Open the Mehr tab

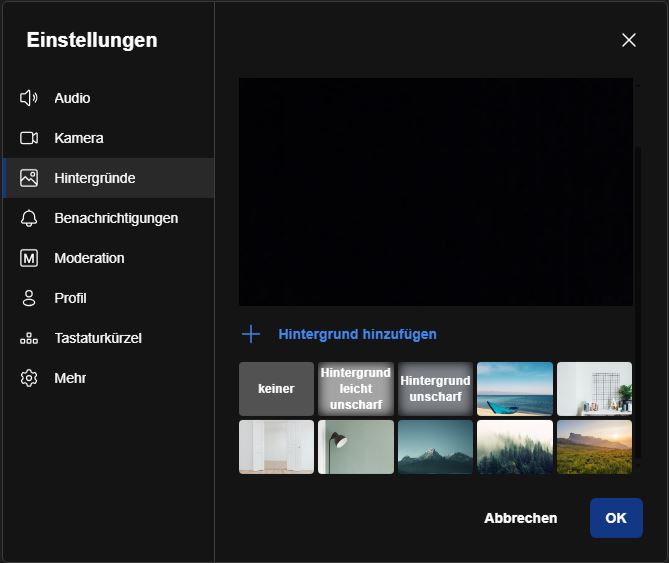click(108, 378)
